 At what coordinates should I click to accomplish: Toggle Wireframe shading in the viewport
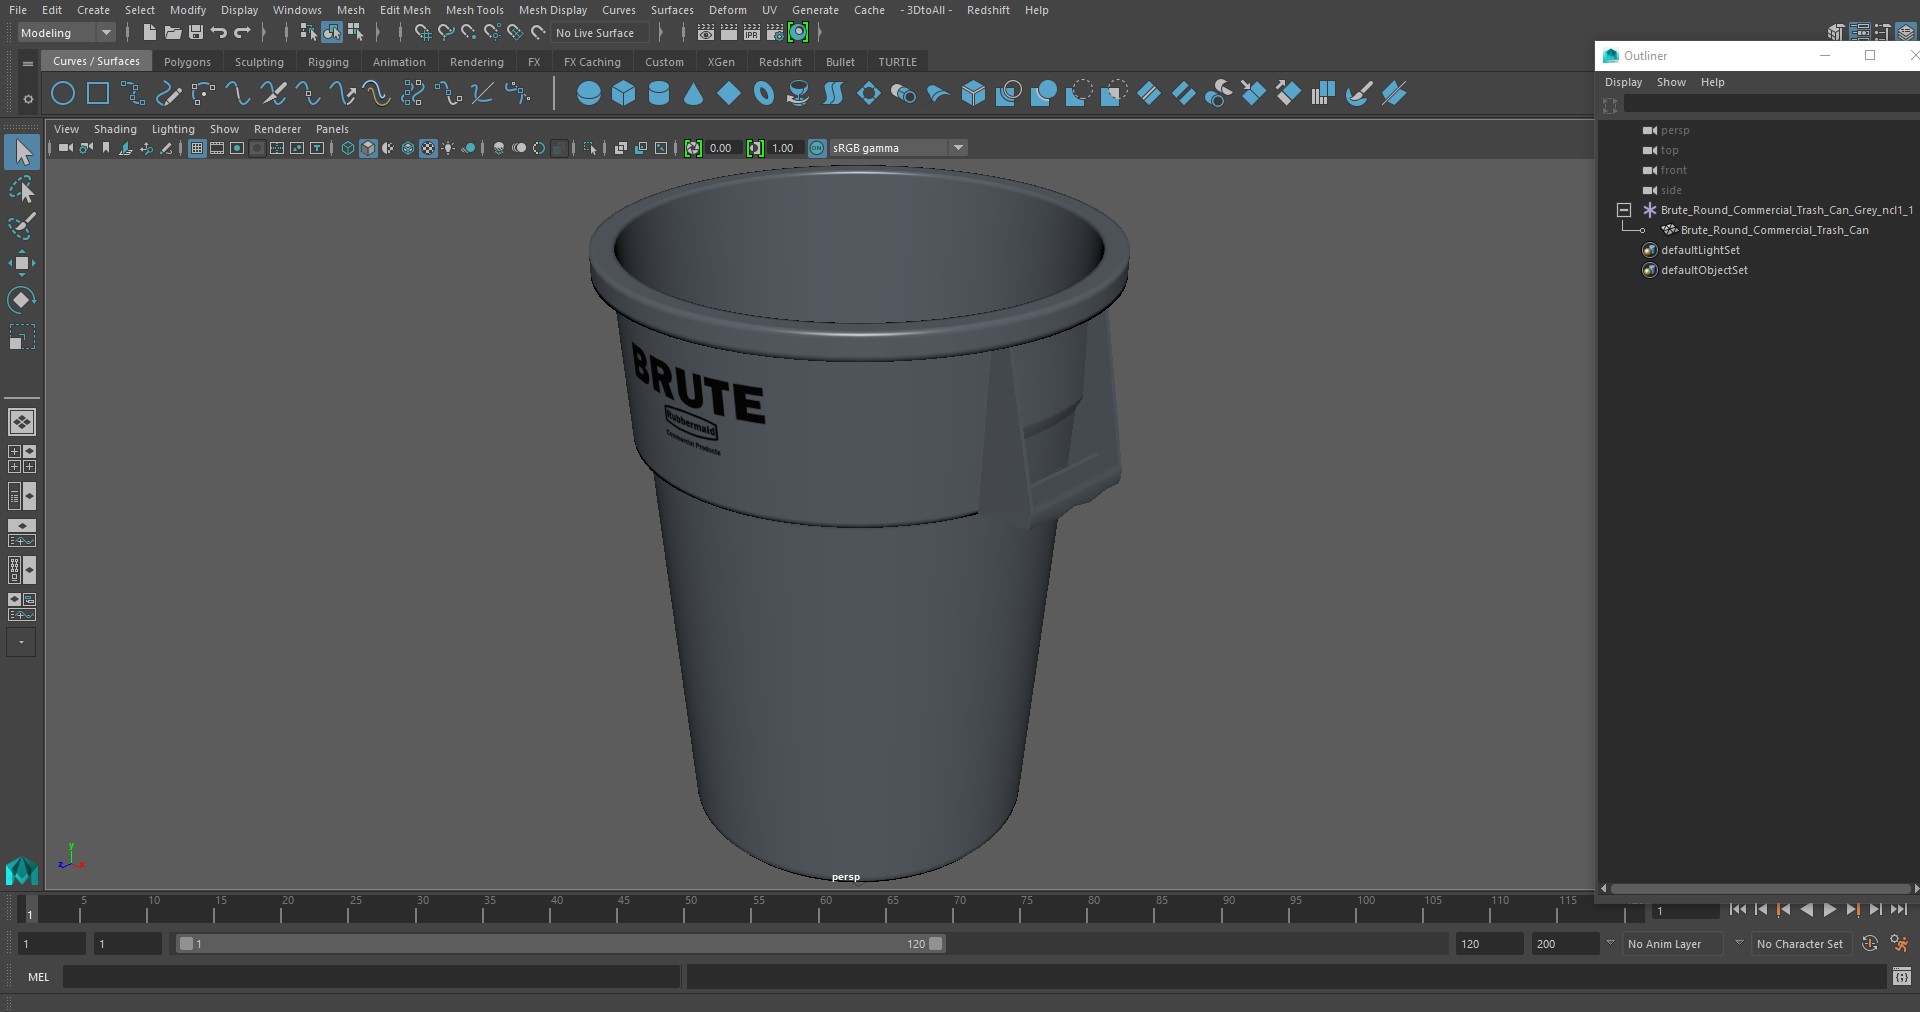pyautogui.click(x=348, y=148)
